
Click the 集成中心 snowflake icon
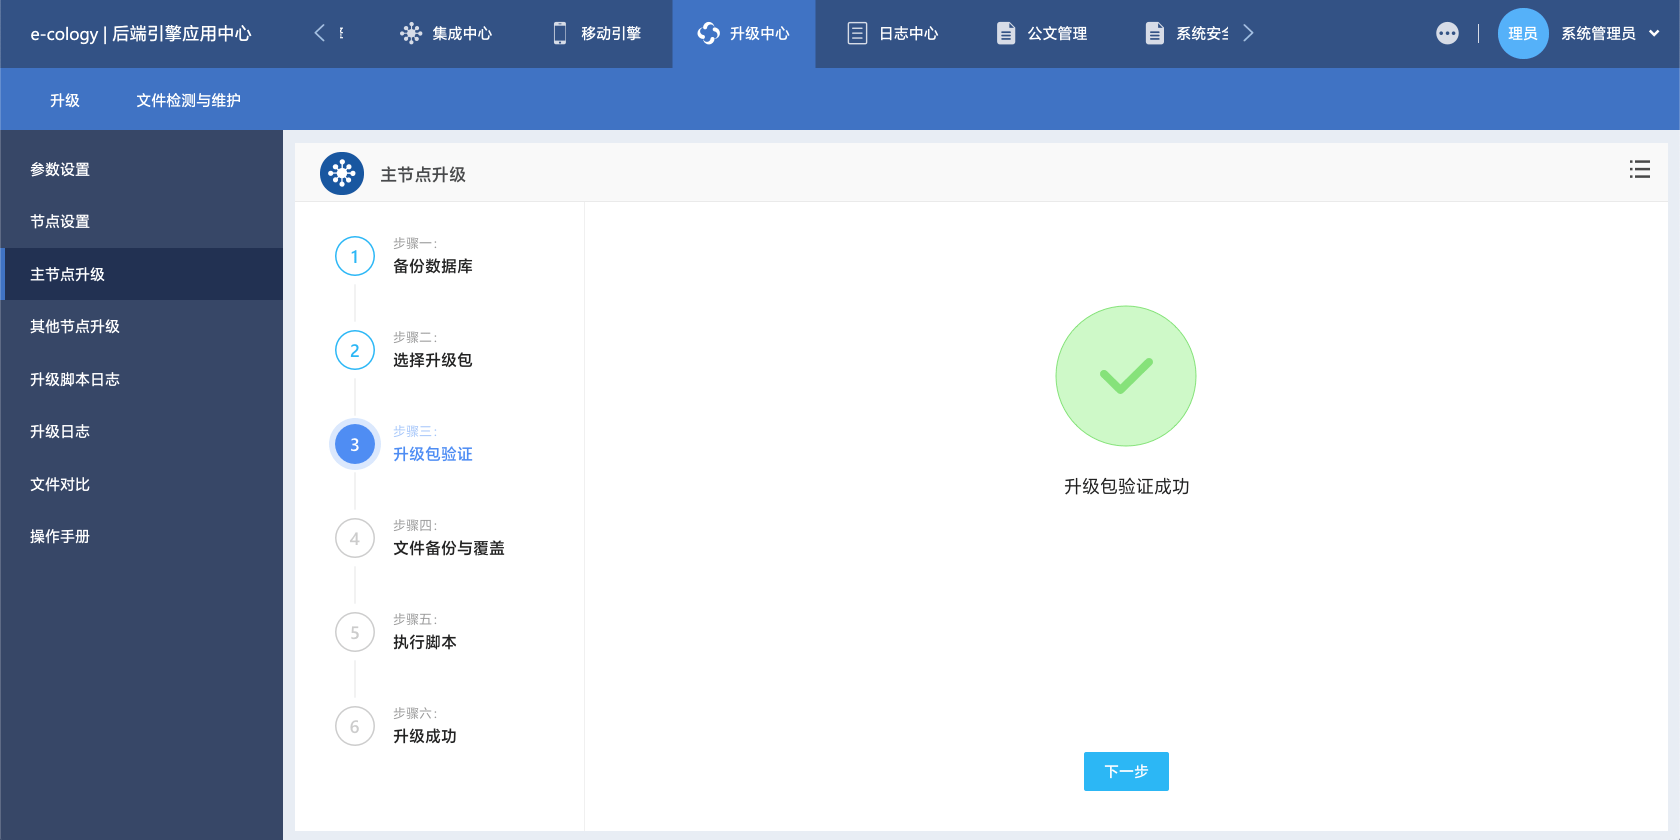[x=411, y=33]
